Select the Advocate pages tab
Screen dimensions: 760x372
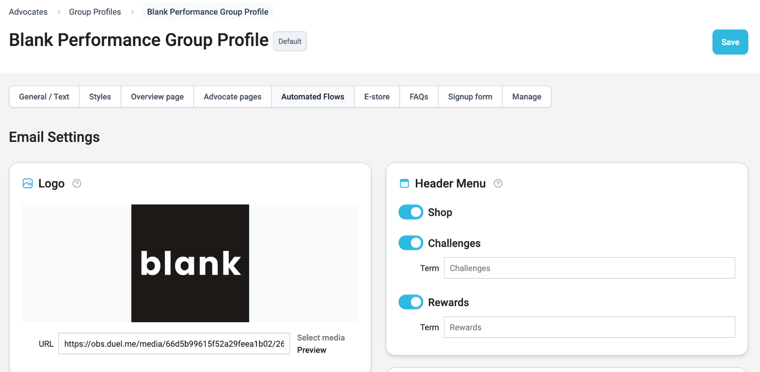tap(232, 97)
